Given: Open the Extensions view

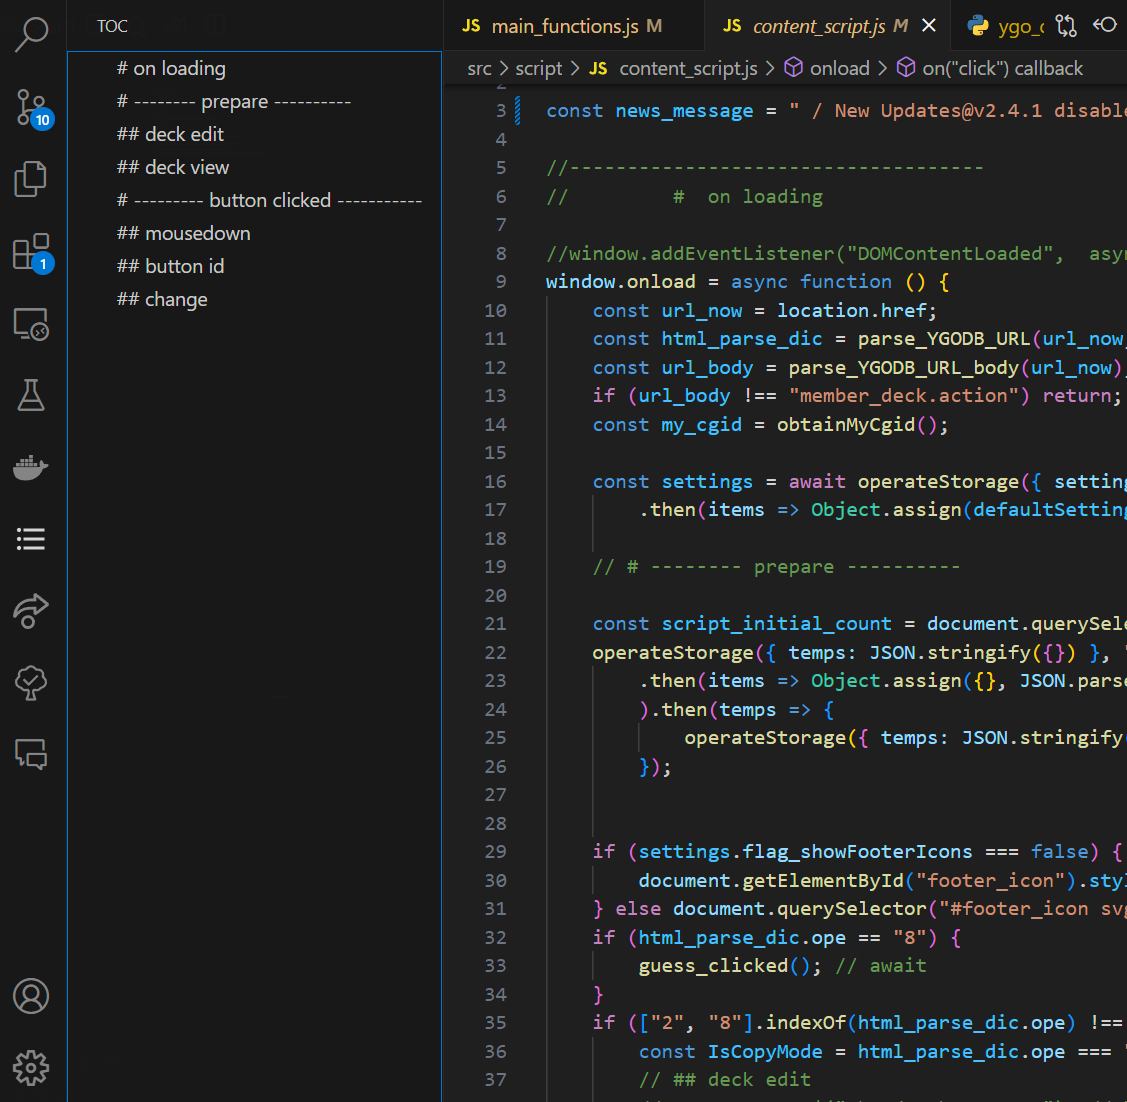Looking at the screenshot, I should click(31, 252).
